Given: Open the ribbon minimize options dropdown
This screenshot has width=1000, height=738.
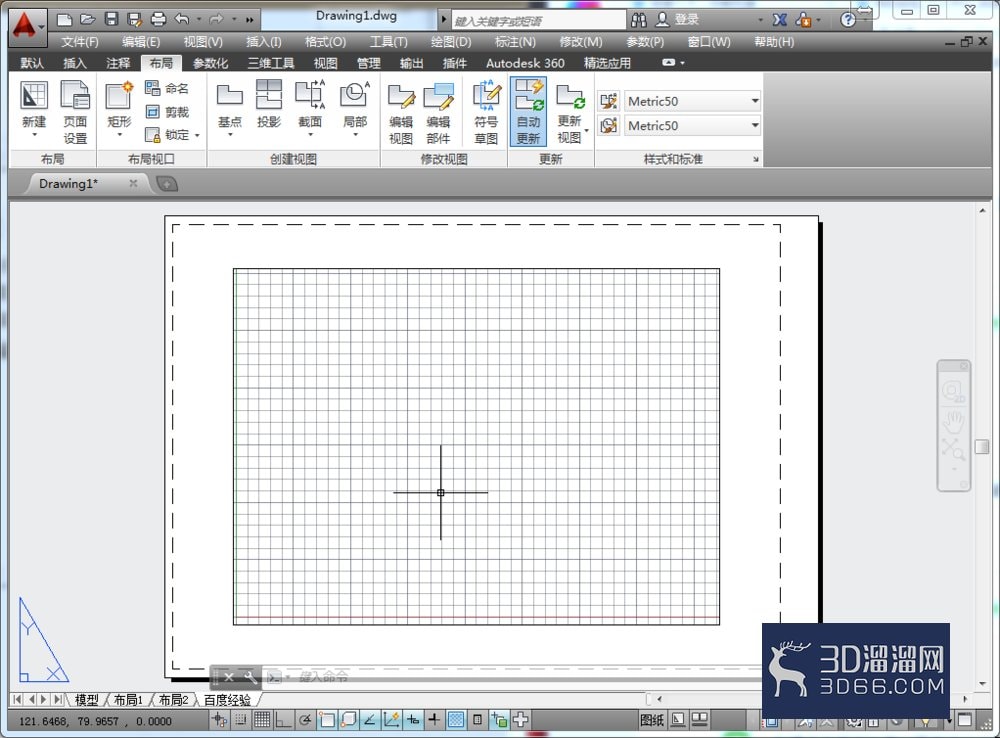Looking at the screenshot, I should pos(683,63).
